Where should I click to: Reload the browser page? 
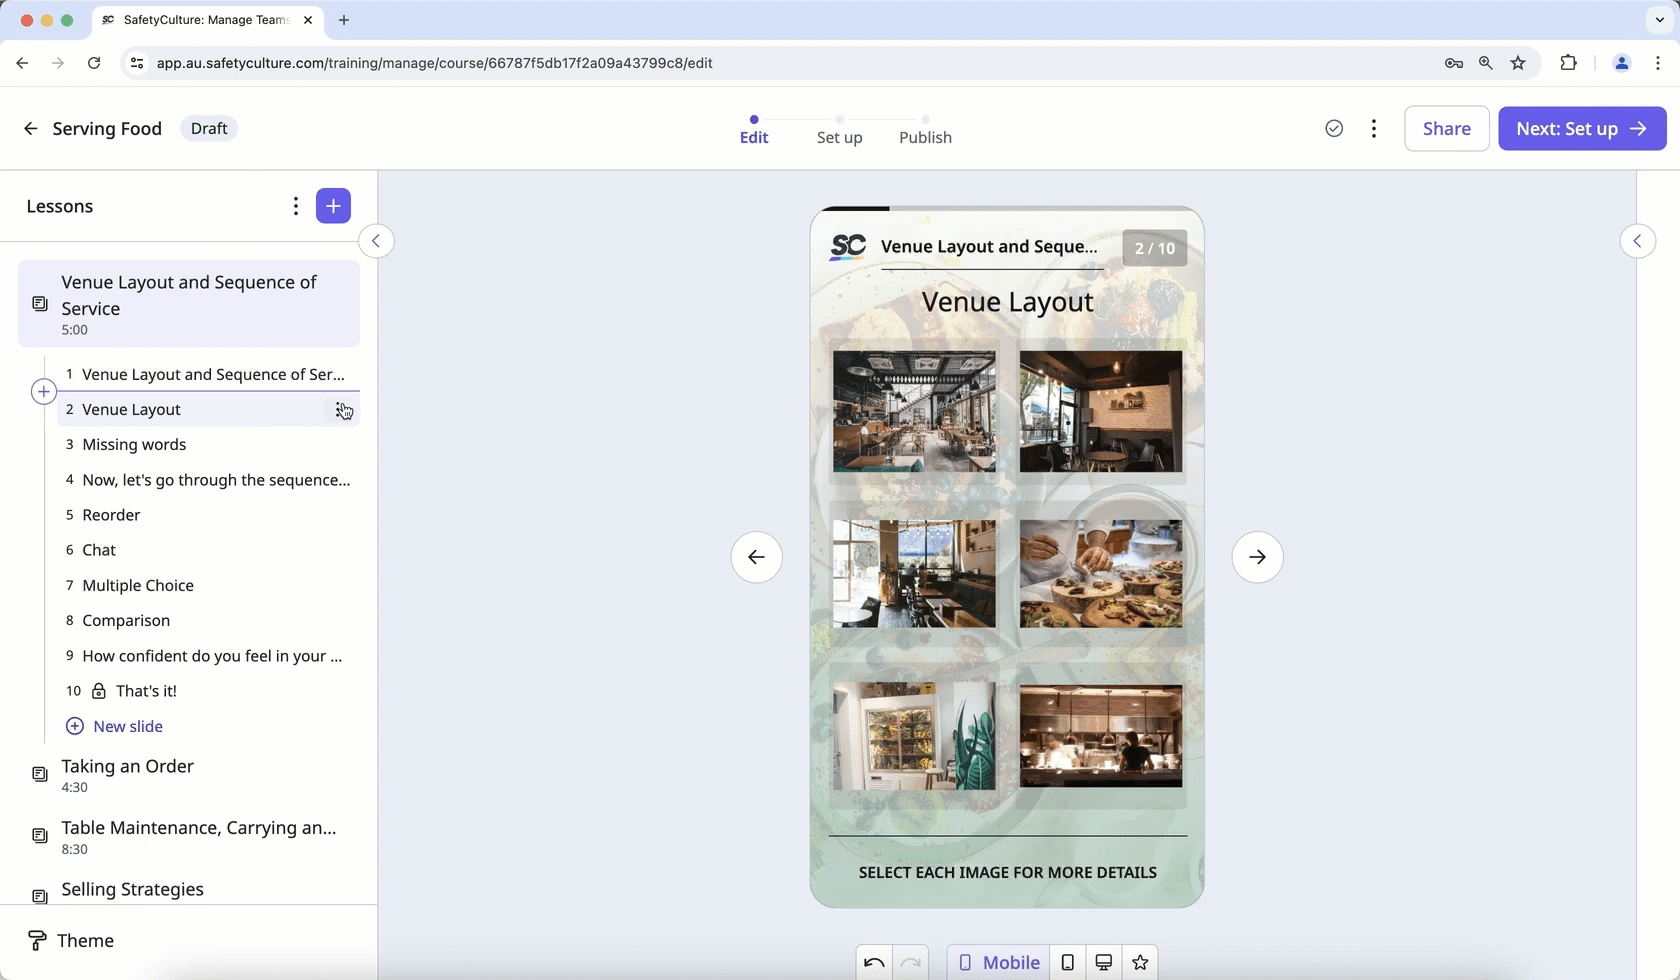tap(94, 63)
